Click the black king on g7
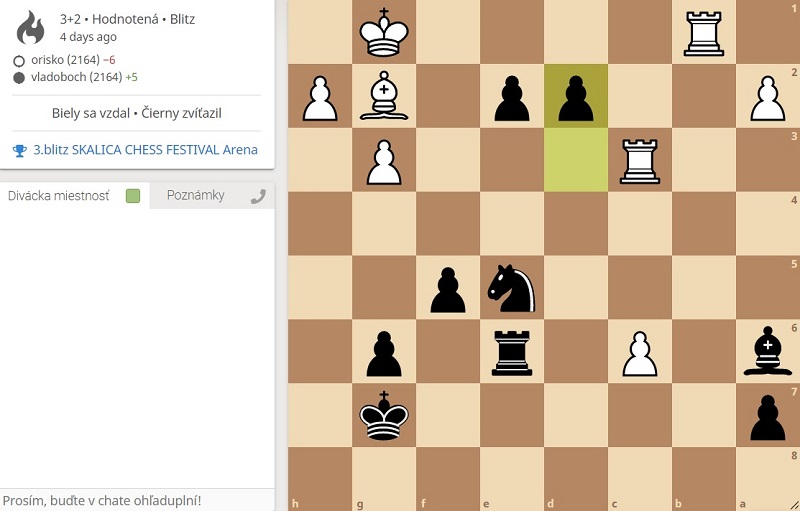The height and width of the screenshot is (511, 800). point(384,416)
